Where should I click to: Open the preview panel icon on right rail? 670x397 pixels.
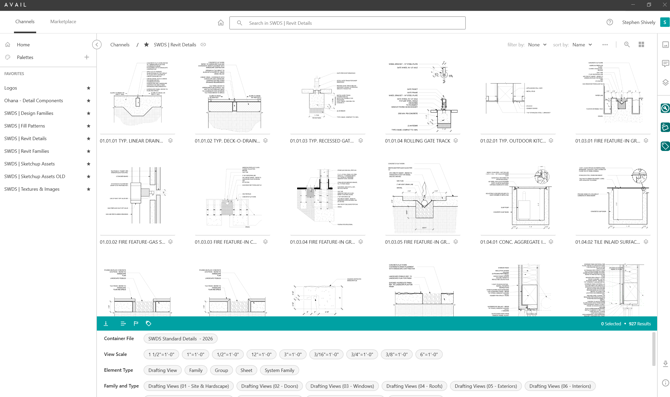coord(665,44)
